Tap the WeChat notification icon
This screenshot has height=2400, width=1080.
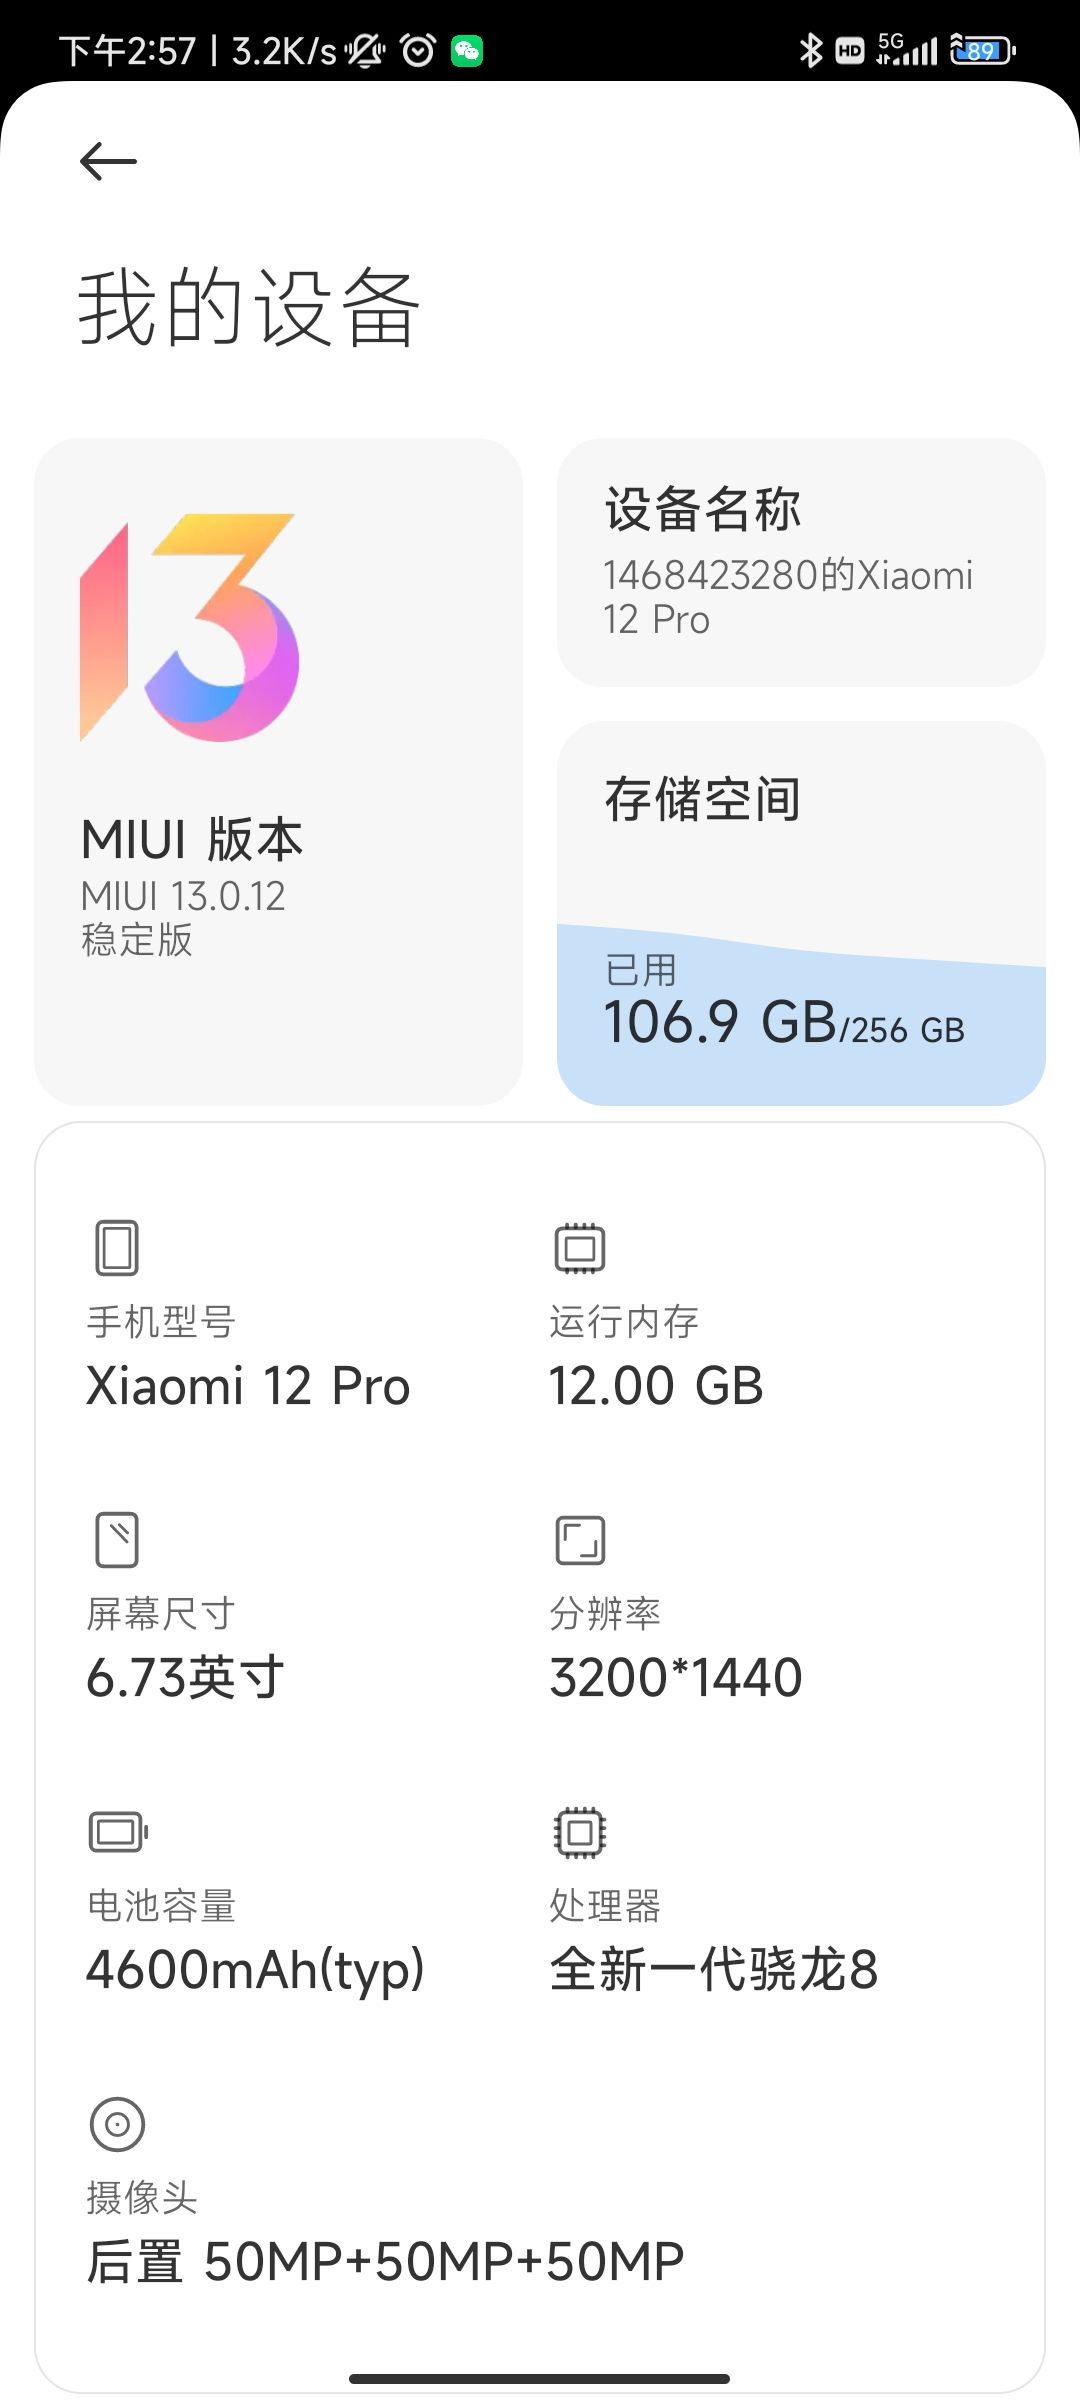(467, 50)
